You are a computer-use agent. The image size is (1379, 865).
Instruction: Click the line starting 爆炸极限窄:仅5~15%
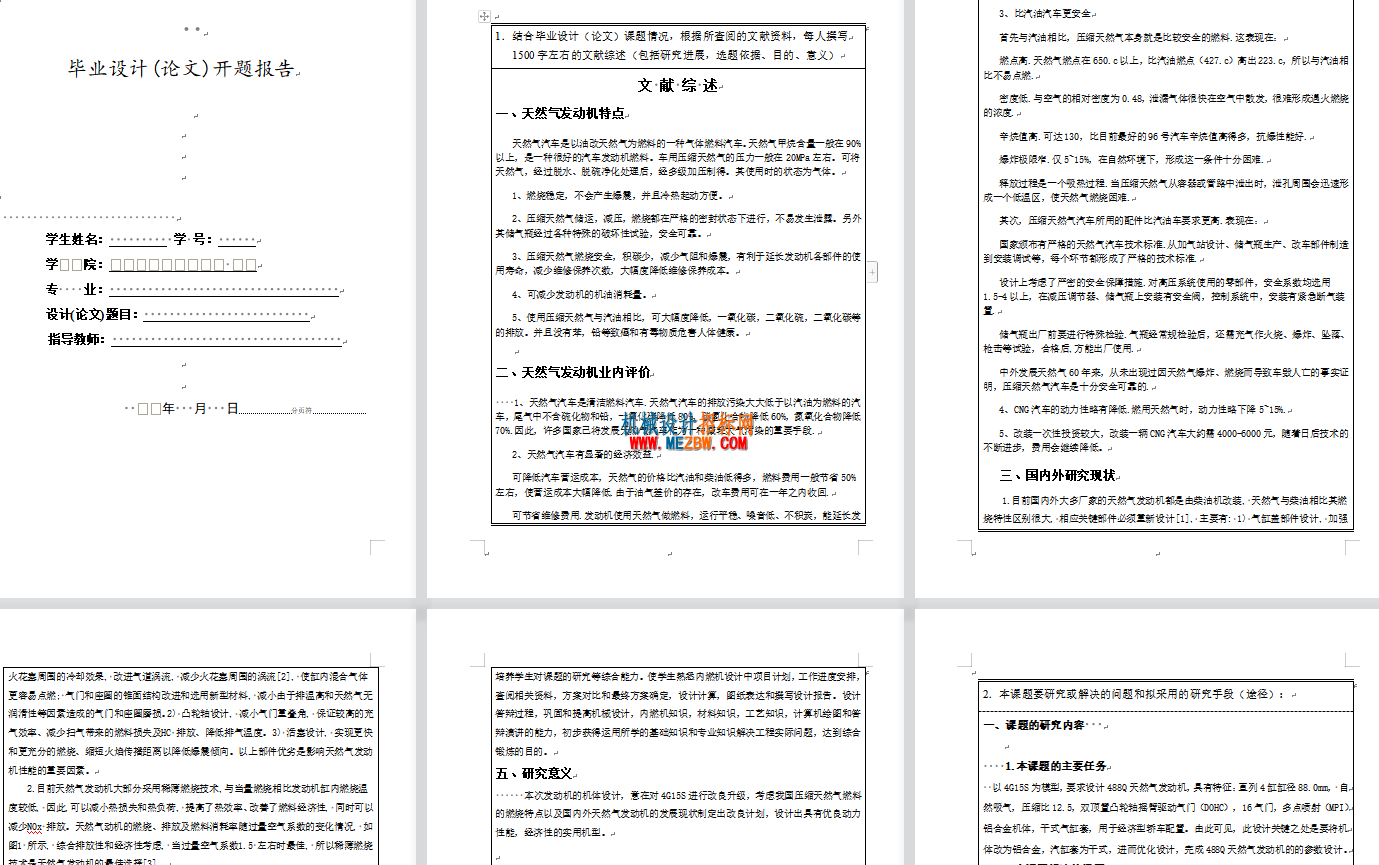pos(1130,160)
